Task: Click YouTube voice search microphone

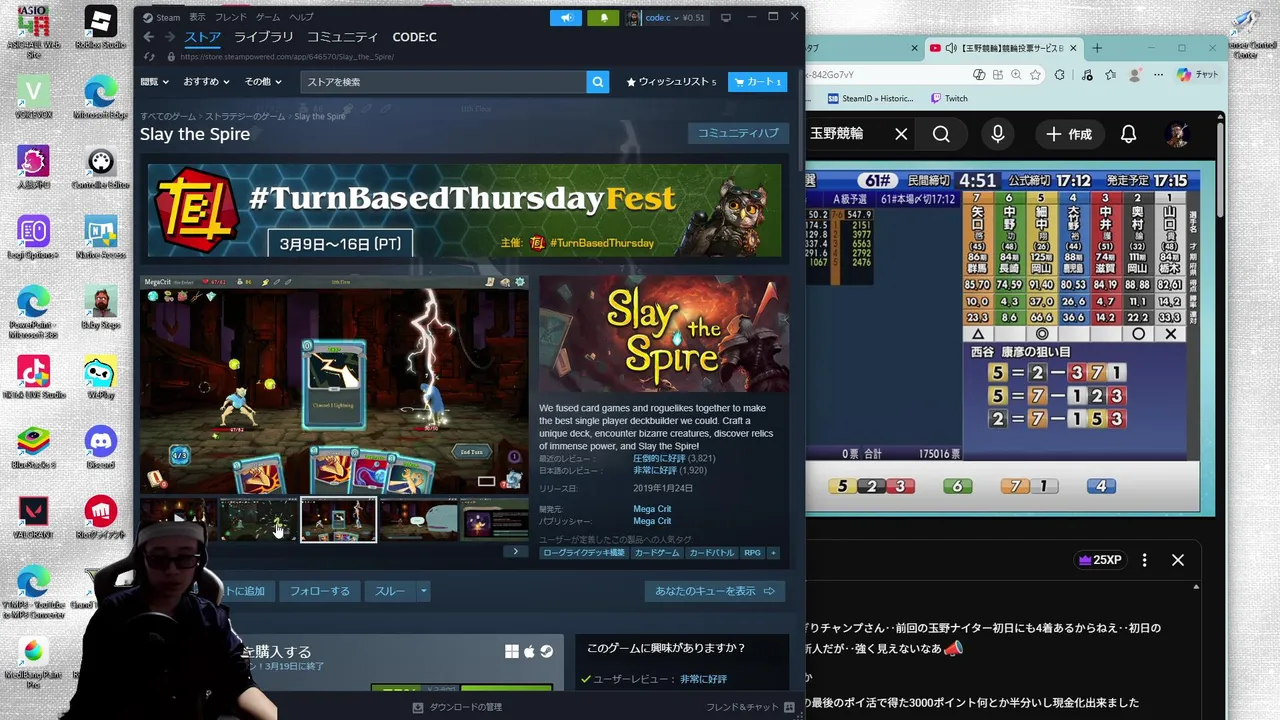Action: [998, 134]
